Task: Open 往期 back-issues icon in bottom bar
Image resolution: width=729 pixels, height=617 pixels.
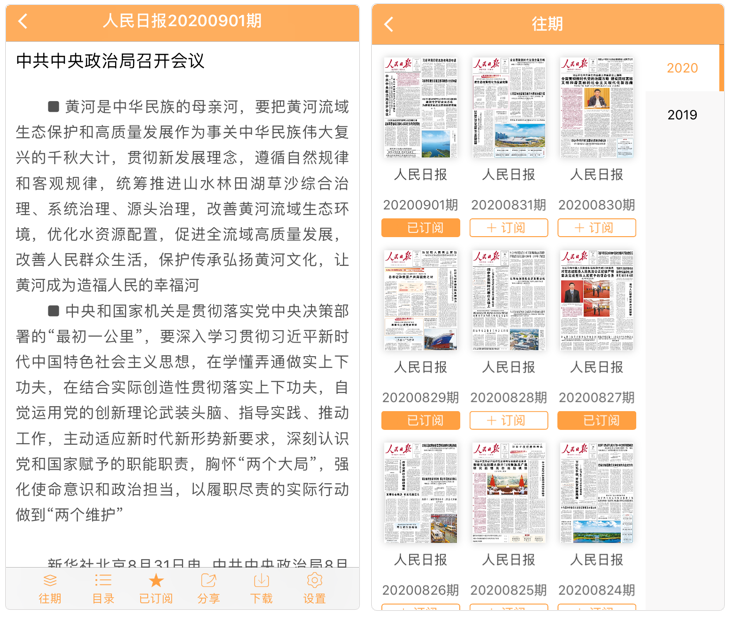Action: click(x=50, y=589)
